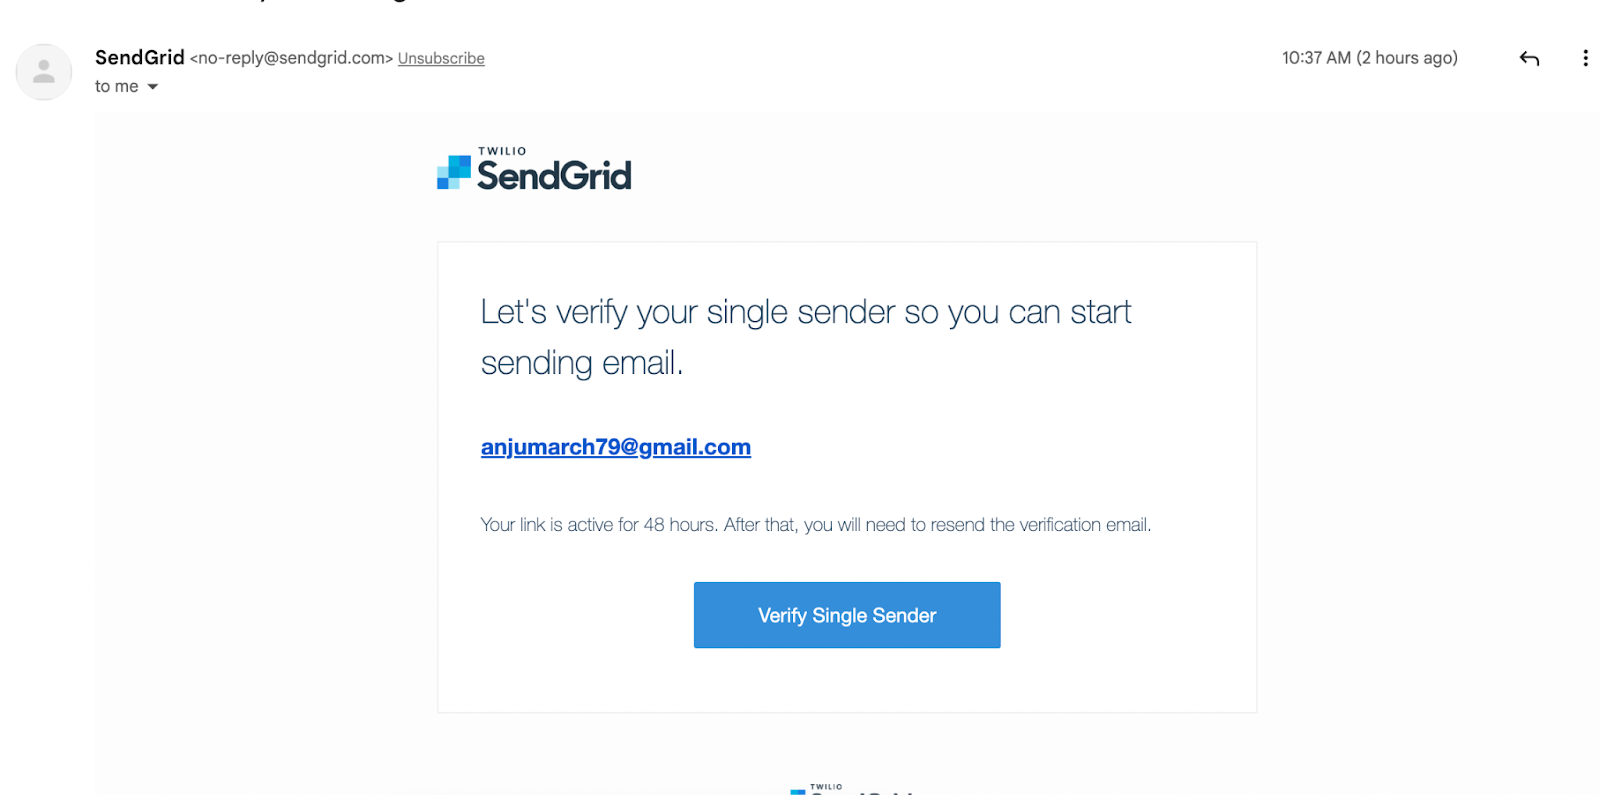Open the anjumarch79@gmail.com link
The width and height of the screenshot is (1600, 795).
[x=616, y=447]
